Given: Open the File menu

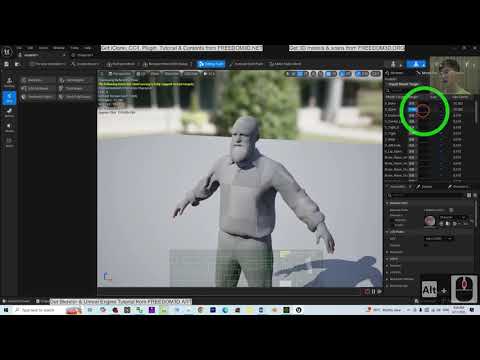Looking at the screenshot, I should (x=19, y=48).
